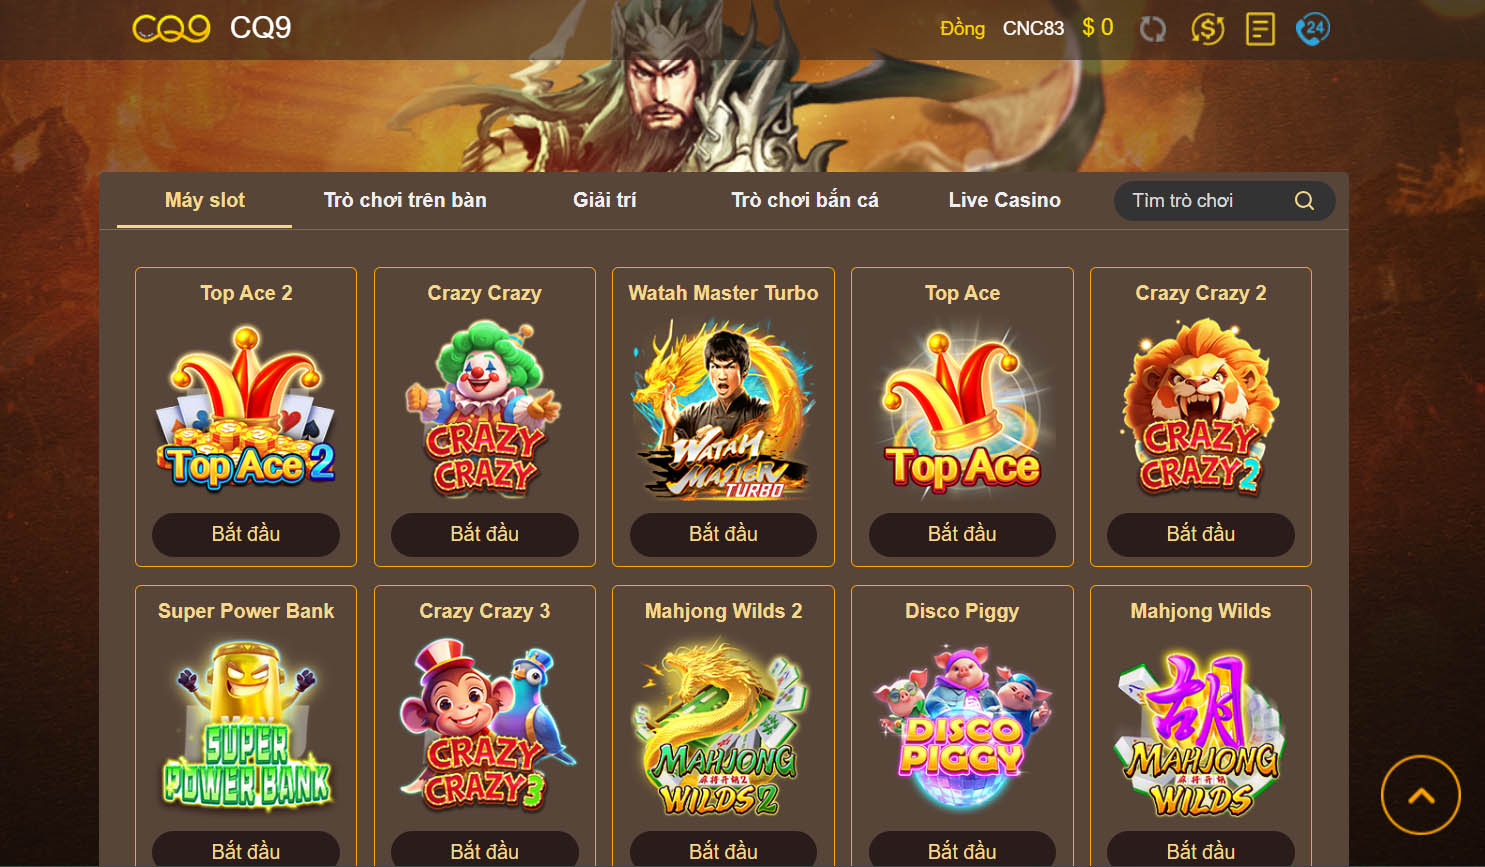Image resolution: width=1485 pixels, height=867 pixels.
Task: Open the 24-hour customer support icon
Action: (x=1313, y=29)
